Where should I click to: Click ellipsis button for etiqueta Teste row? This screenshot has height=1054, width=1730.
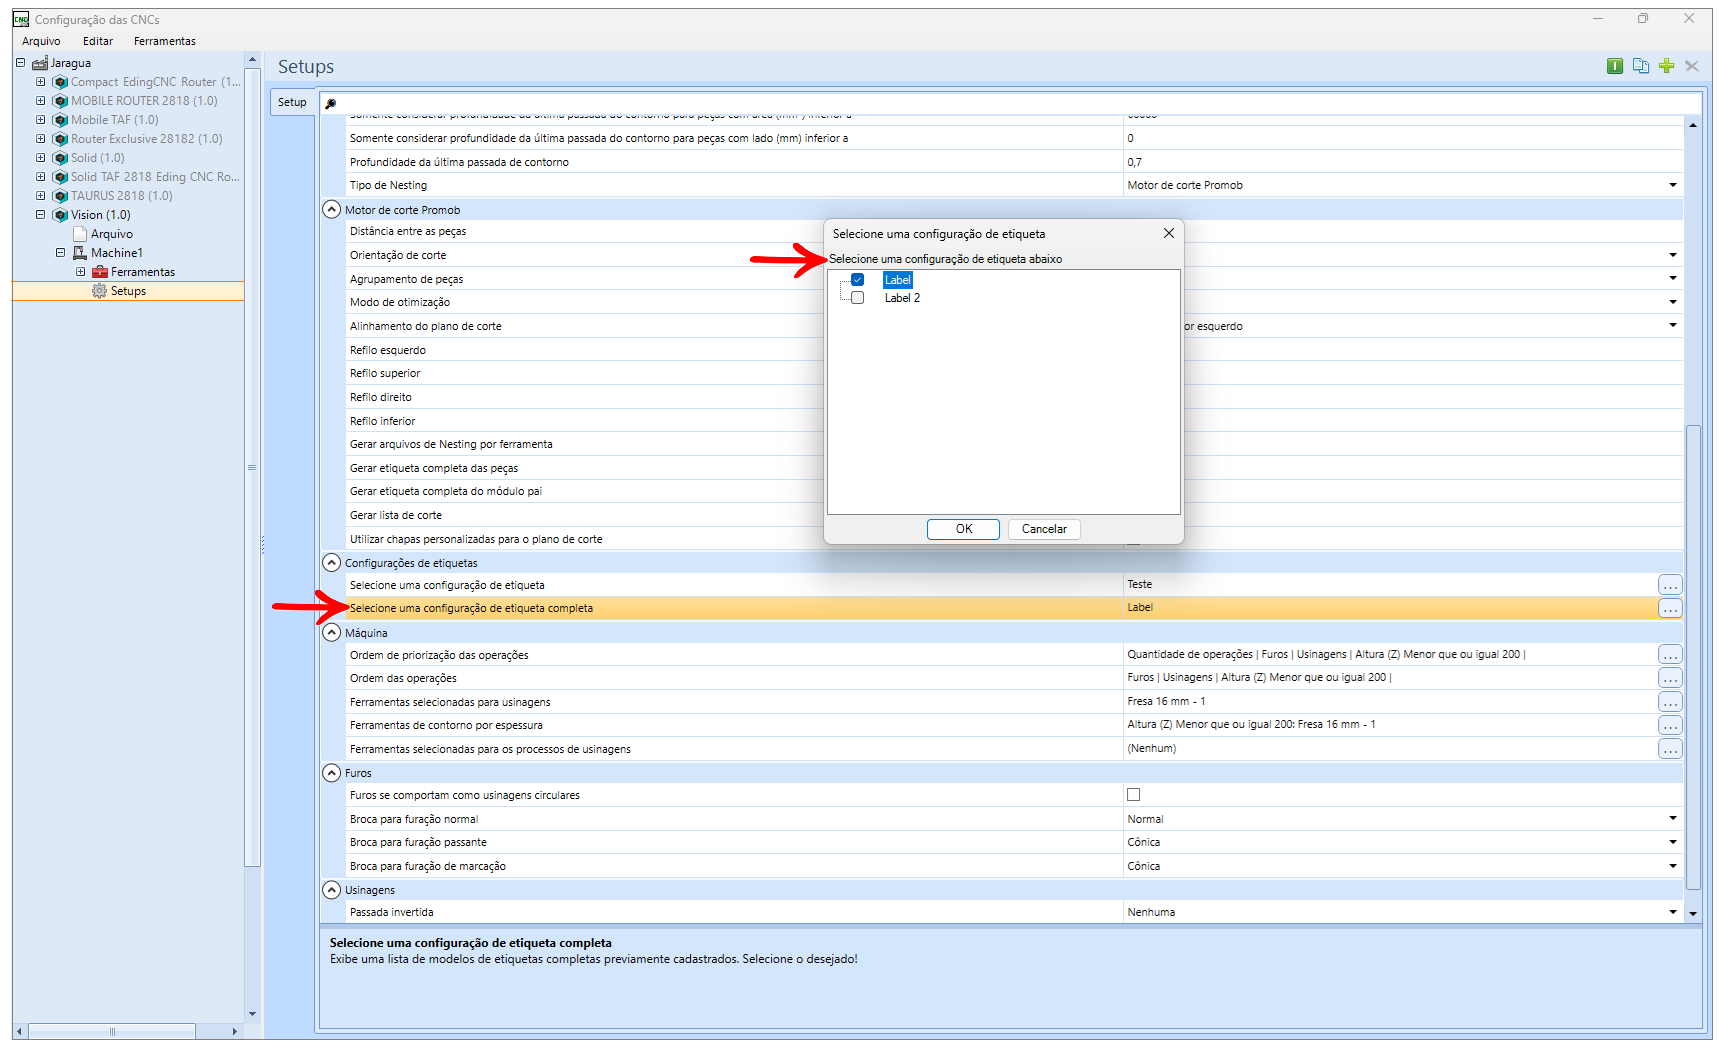(1670, 585)
